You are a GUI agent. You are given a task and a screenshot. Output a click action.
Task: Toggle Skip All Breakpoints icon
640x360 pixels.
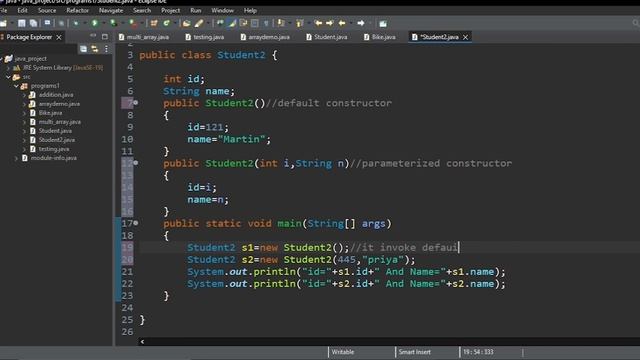tap(61, 23)
